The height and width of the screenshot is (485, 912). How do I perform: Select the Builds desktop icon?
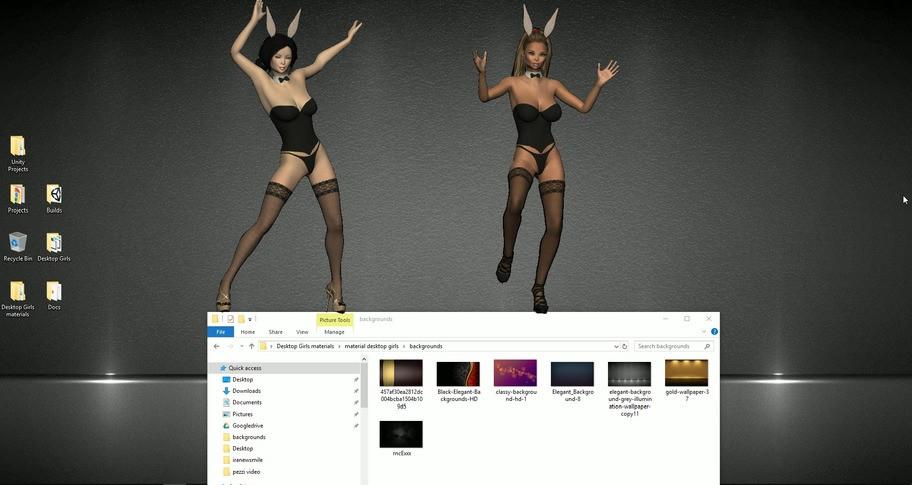(54, 199)
